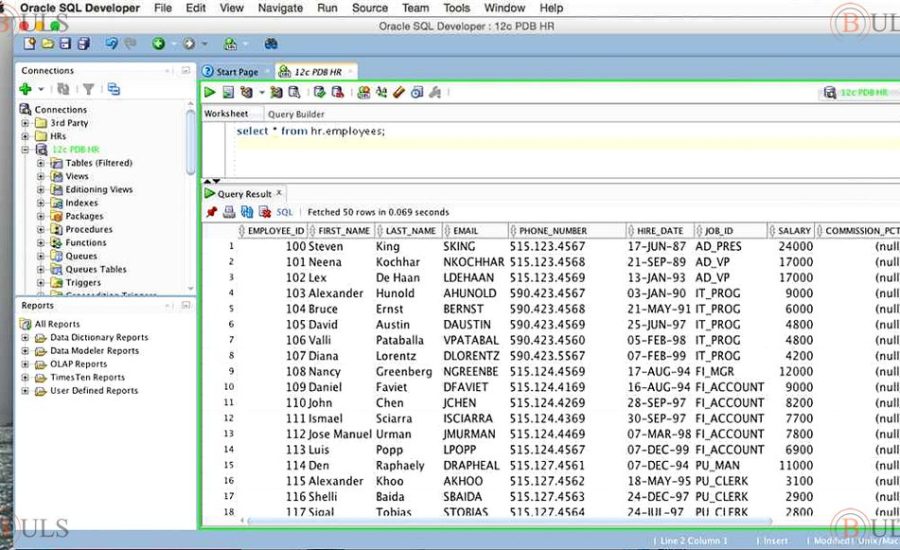Open the Tools menu
The height and width of the screenshot is (550, 900).
coord(456,8)
